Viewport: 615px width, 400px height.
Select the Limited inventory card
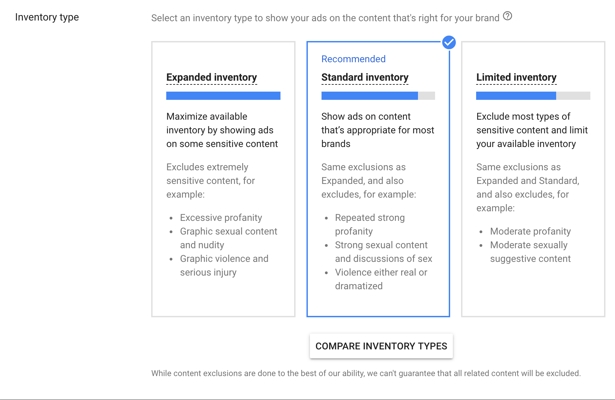point(533,179)
